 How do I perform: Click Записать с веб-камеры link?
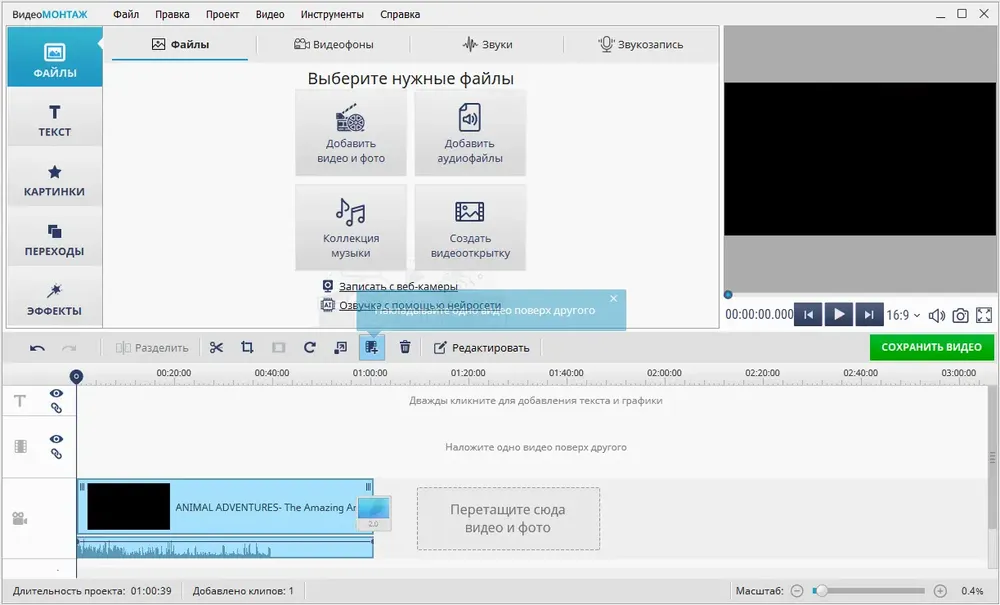click(x=398, y=286)
